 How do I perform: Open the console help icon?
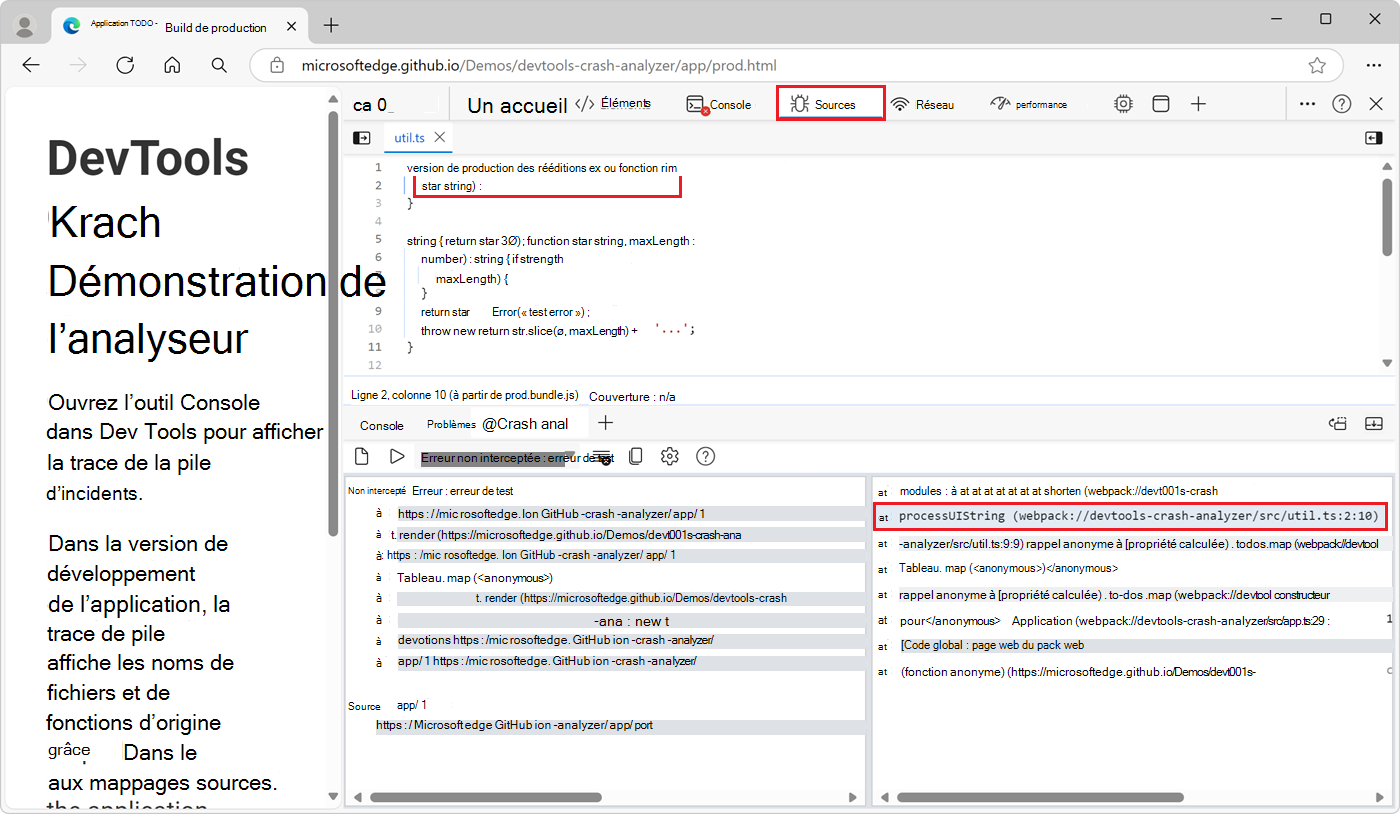[x=705, y=456]
